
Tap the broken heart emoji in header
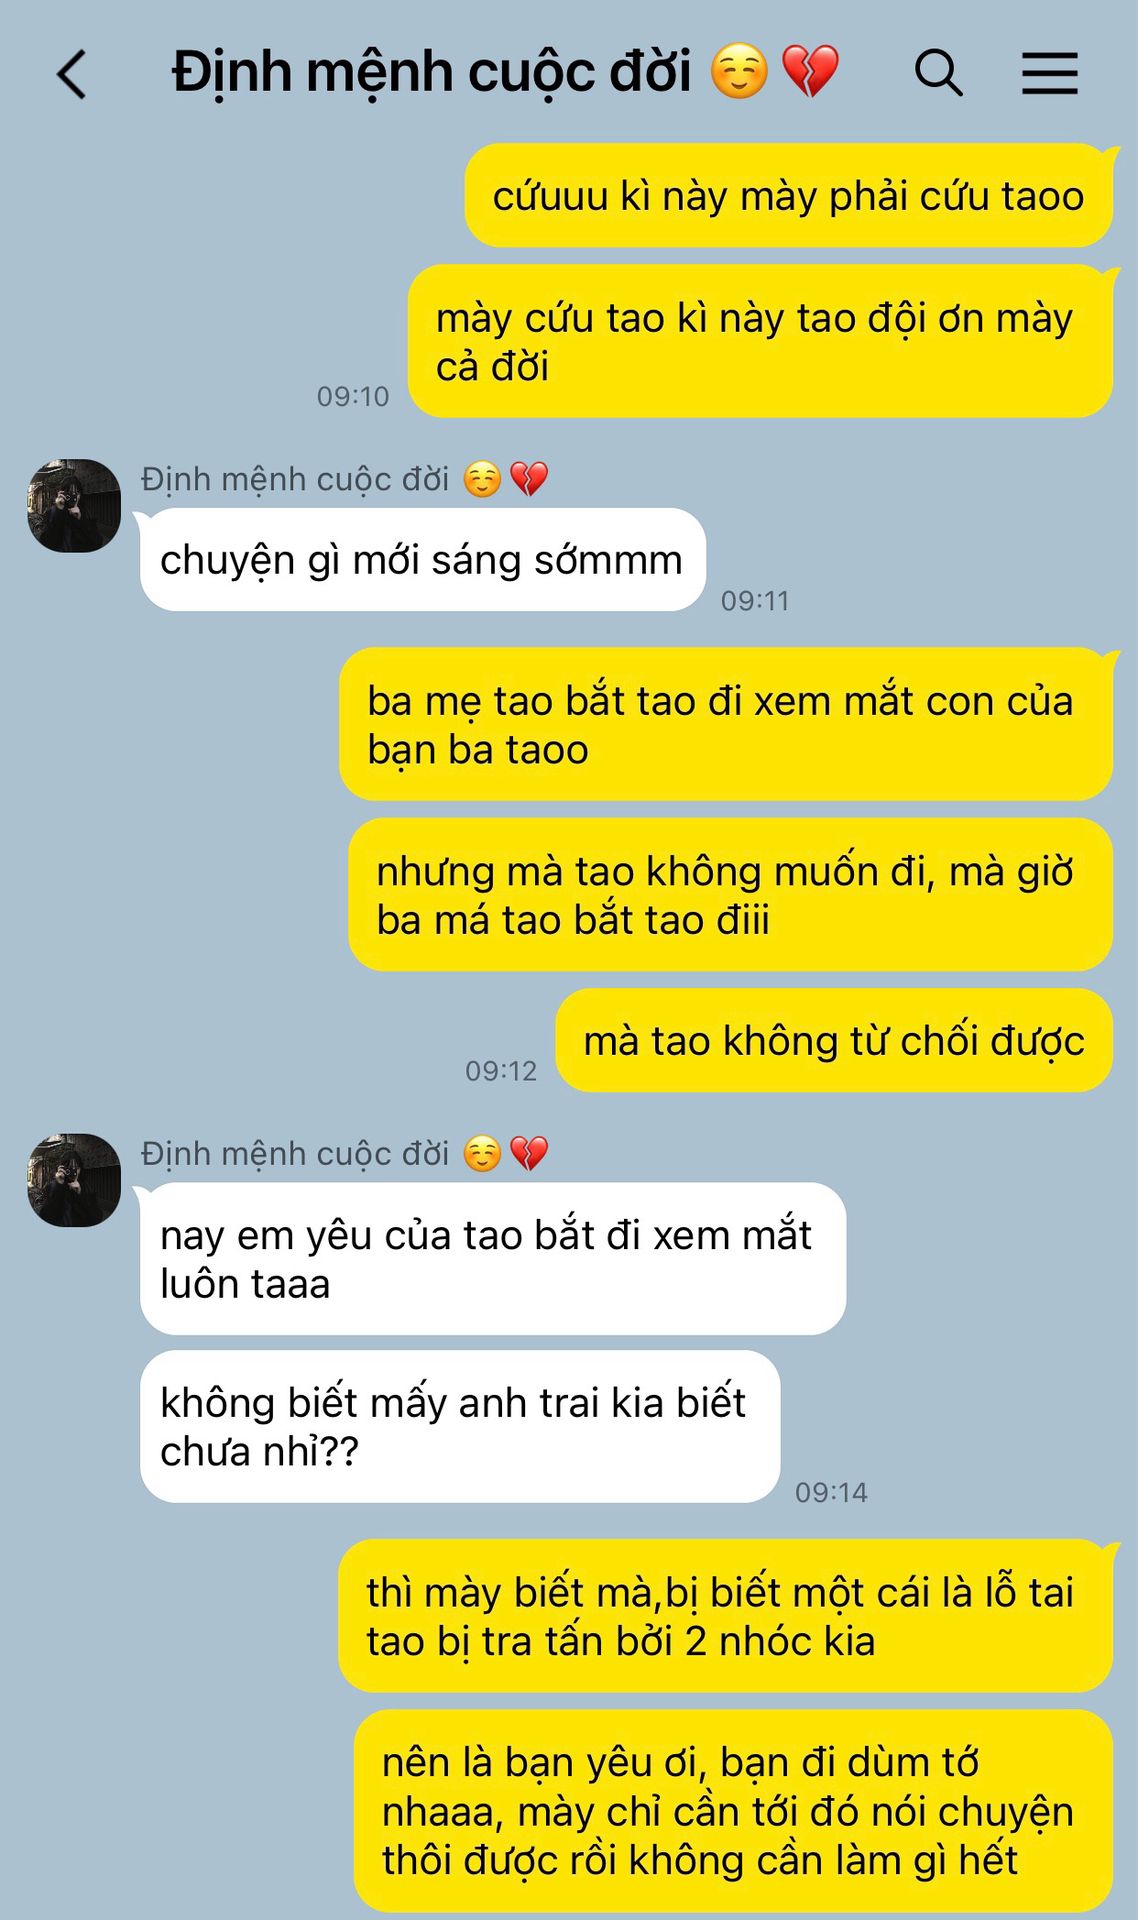point(810,72)
